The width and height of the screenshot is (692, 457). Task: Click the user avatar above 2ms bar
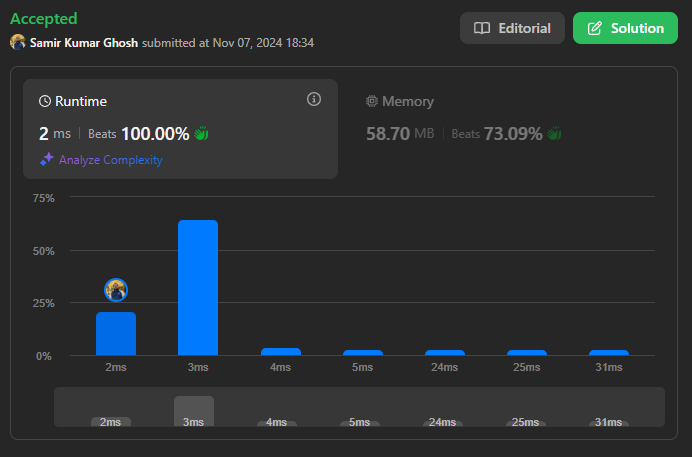(116, 290)
